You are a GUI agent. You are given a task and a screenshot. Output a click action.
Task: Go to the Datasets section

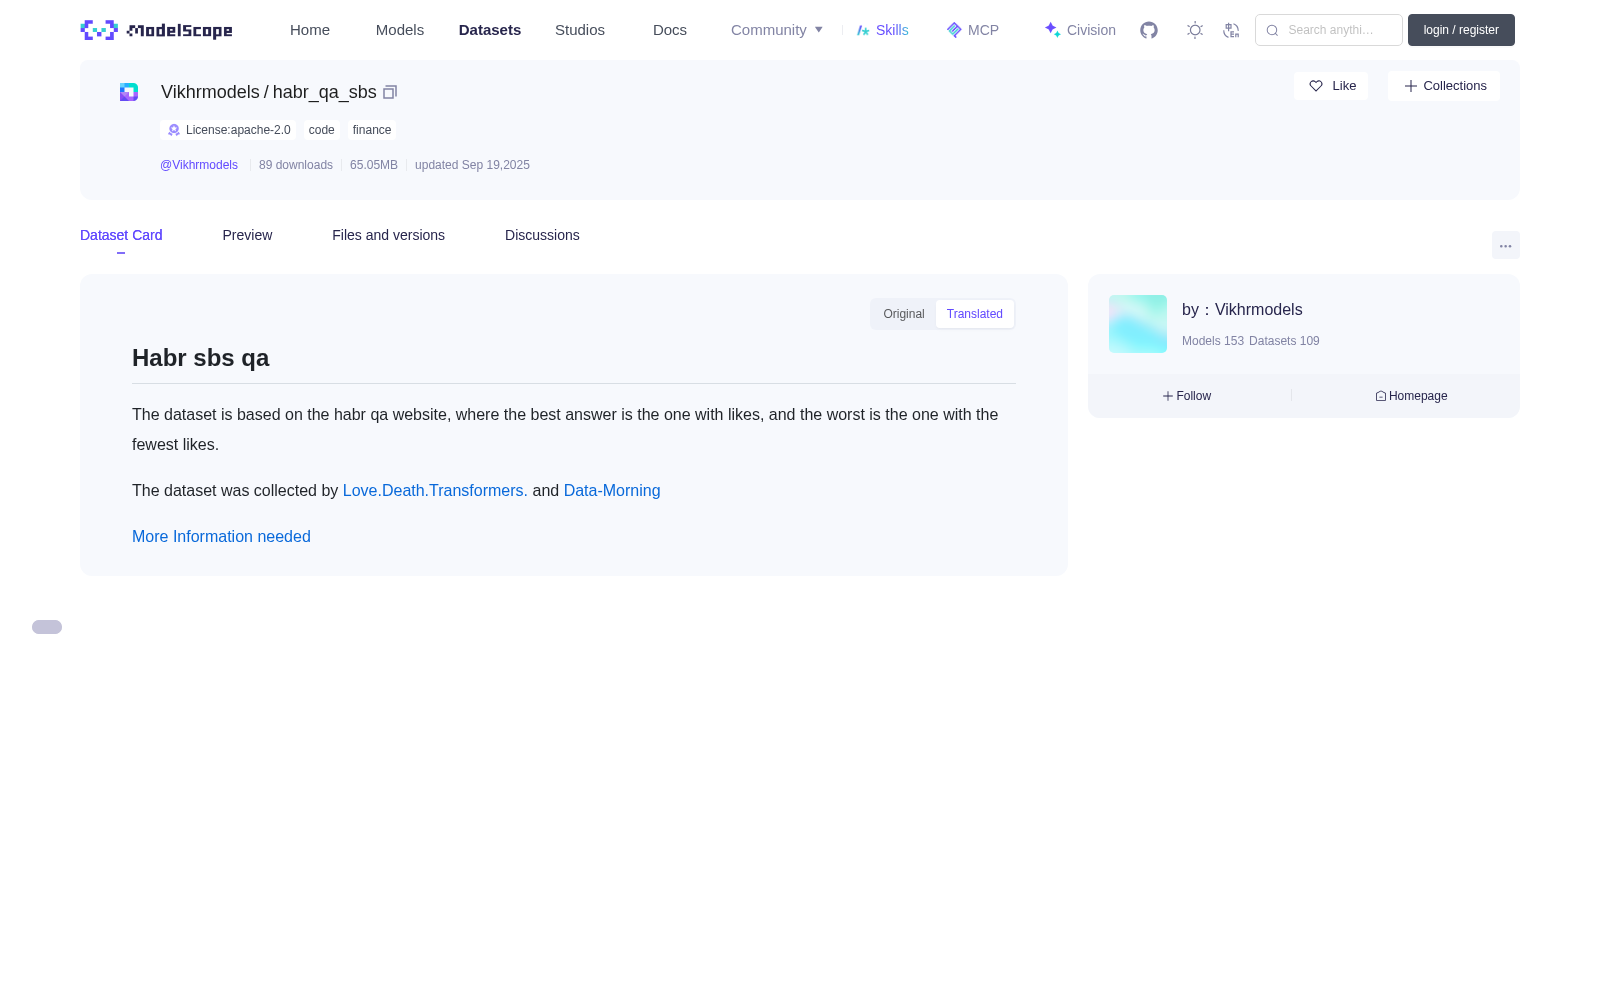(490, 30)
